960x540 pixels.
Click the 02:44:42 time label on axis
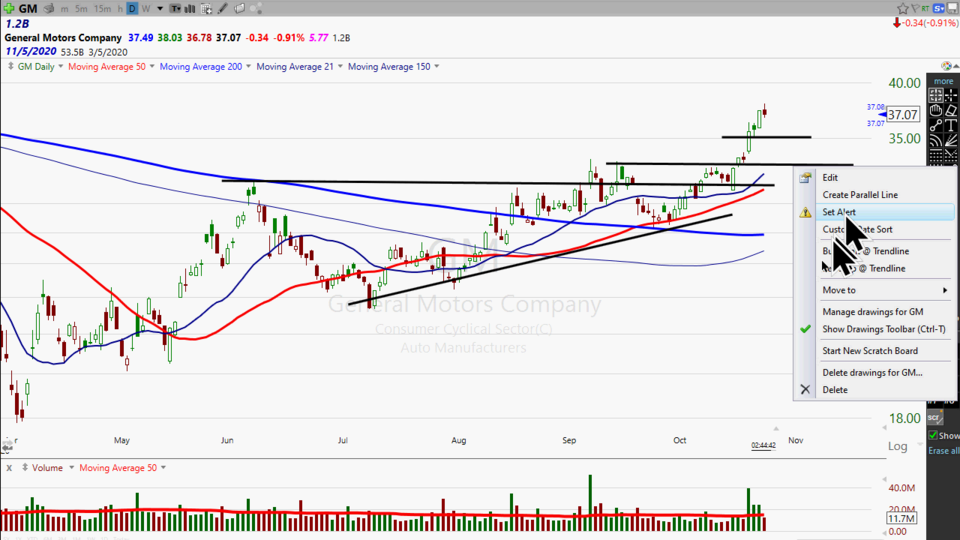coord(763,445)
